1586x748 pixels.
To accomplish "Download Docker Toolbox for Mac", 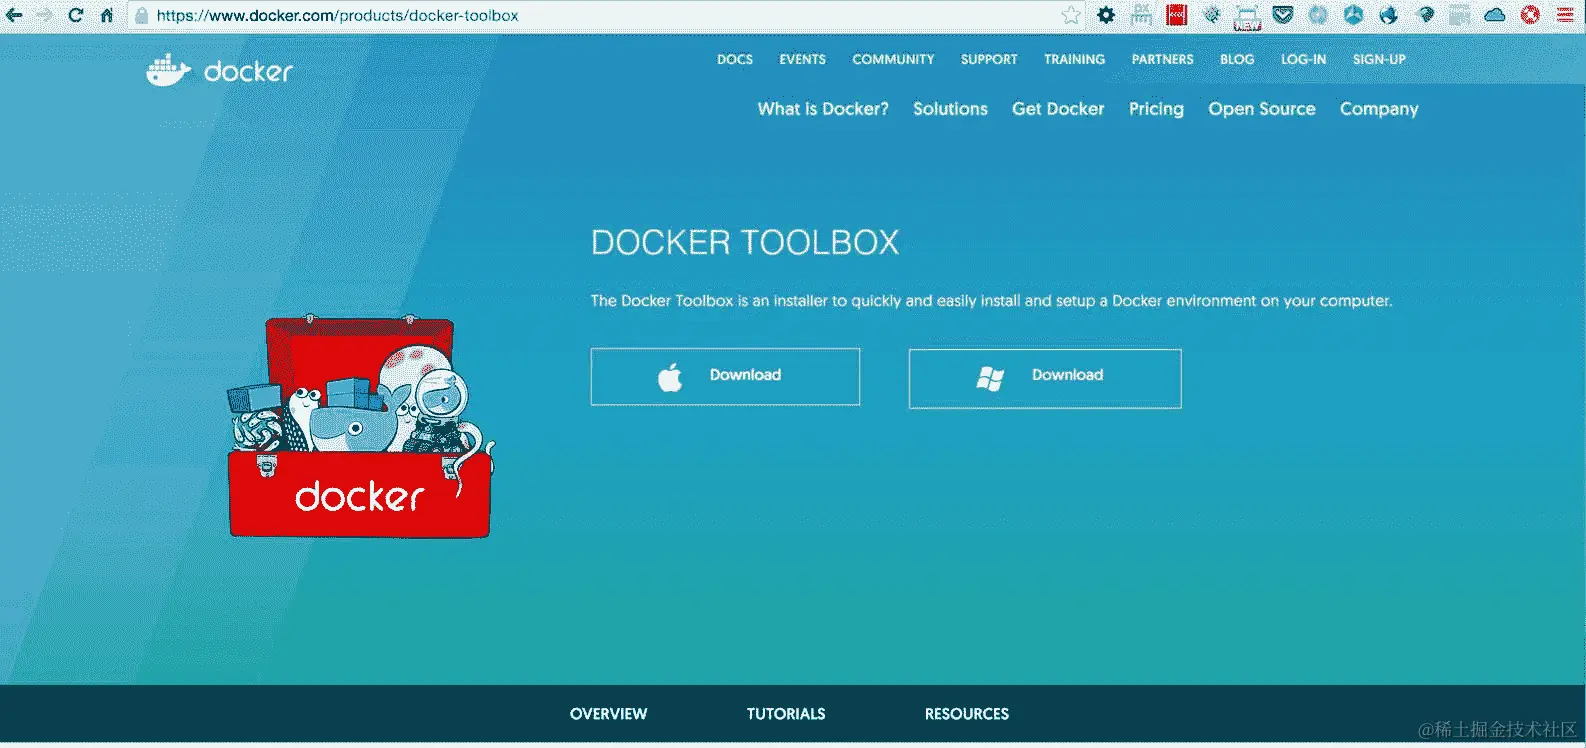I will 725,376.
